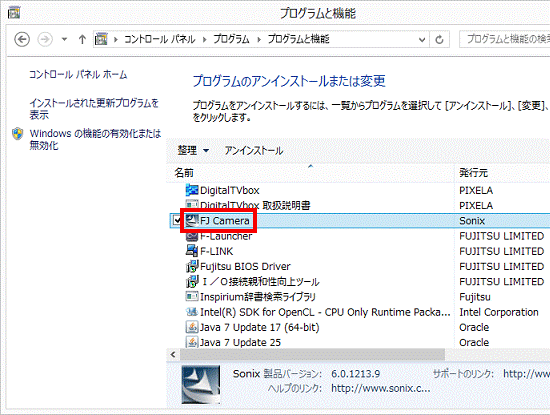Select the Inspirium辞書検索ライブラリ entry name

258,297
